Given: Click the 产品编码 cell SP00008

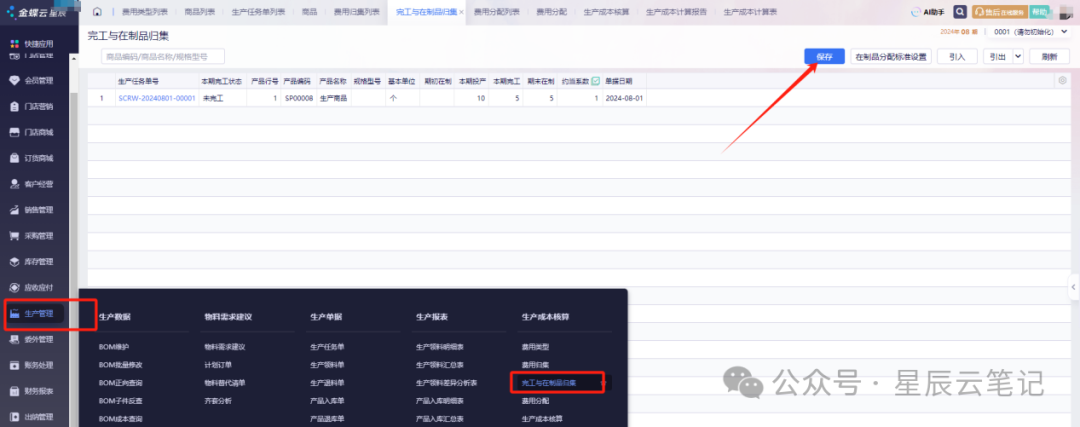Looking at the screenshot, I should [298, 98].
